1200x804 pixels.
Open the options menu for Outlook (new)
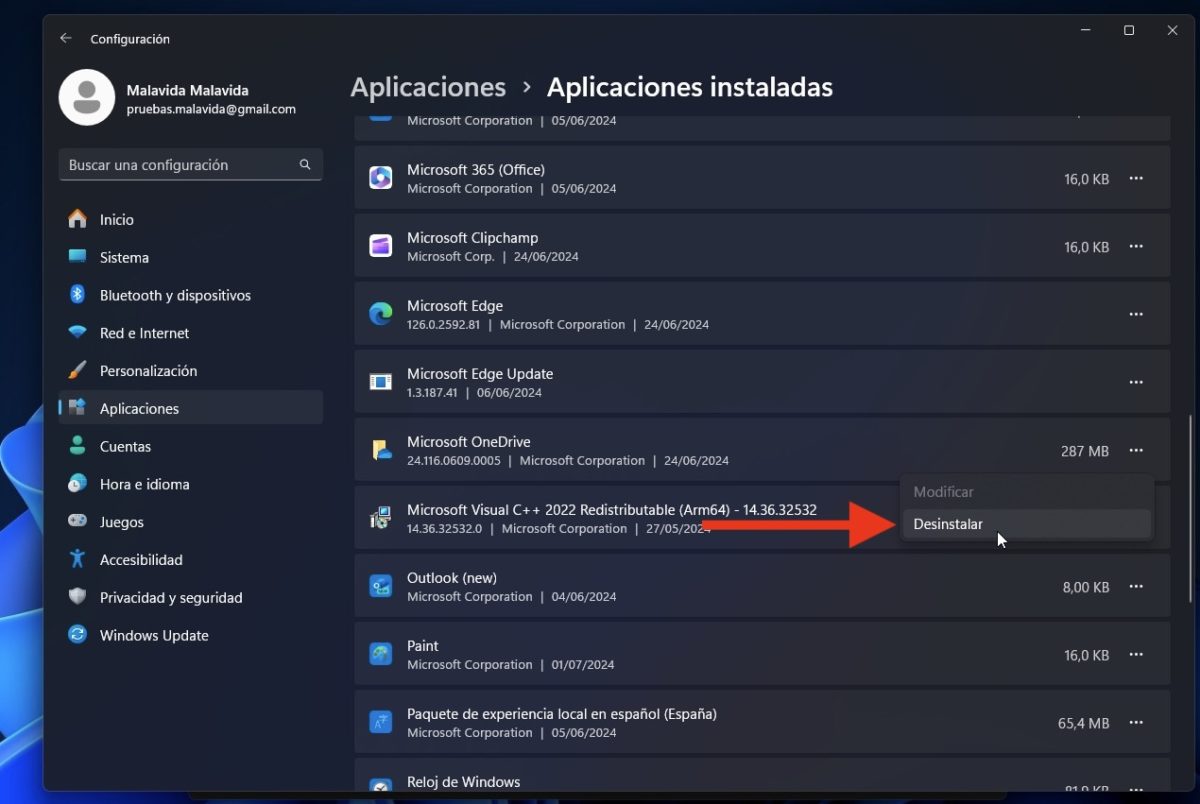pyautogui.click(x=1136, y=586)
